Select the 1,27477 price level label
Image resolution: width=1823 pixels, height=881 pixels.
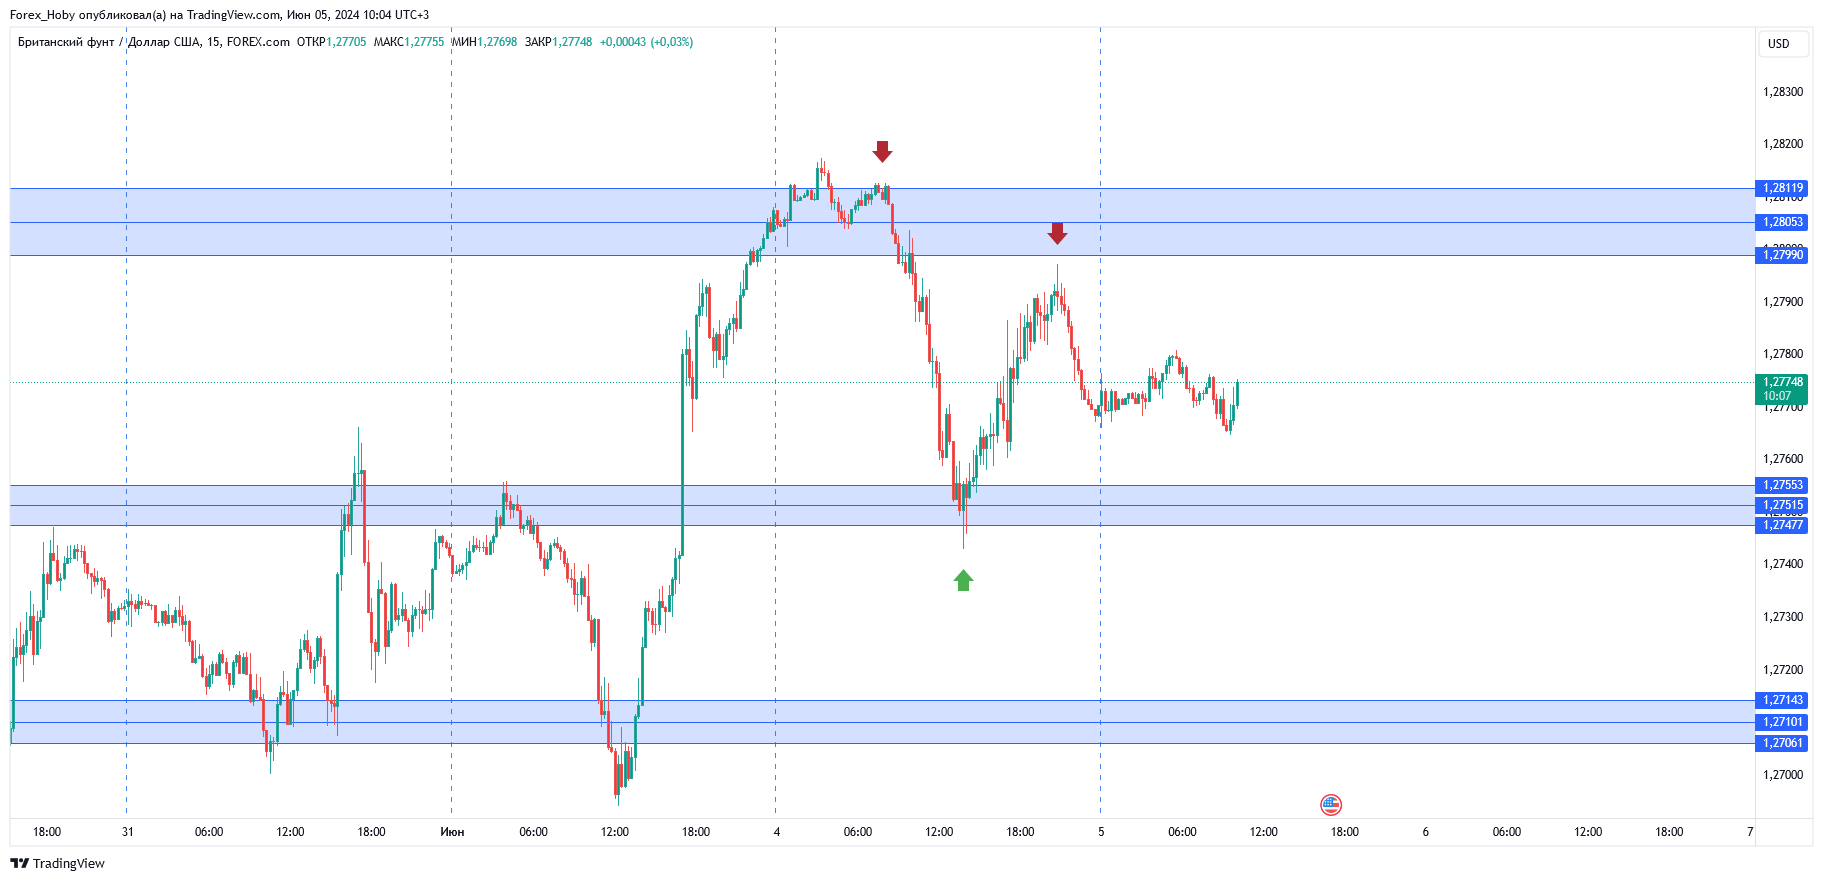[1781, 525]
